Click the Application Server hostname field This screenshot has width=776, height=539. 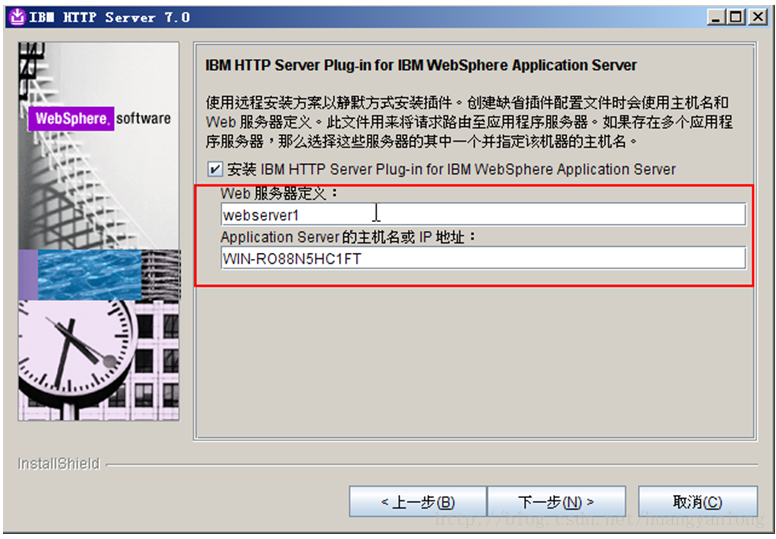(483, 258)
